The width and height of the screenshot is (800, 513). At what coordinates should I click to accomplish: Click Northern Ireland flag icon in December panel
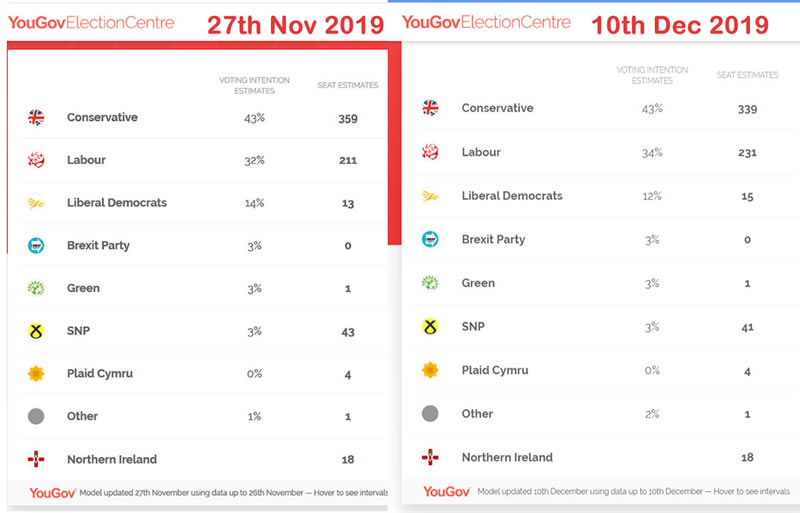(431, 457)
